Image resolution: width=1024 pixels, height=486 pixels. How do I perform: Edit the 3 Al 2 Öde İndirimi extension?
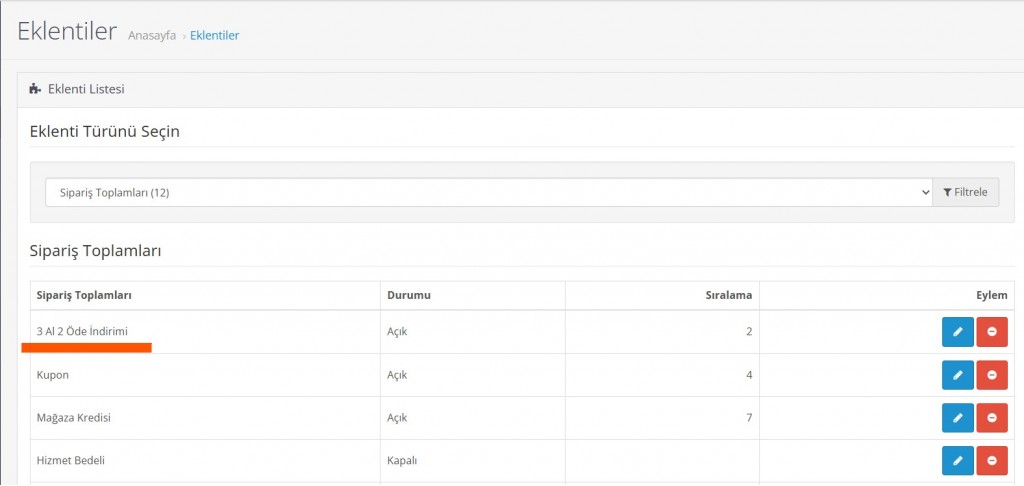point(957,332)
